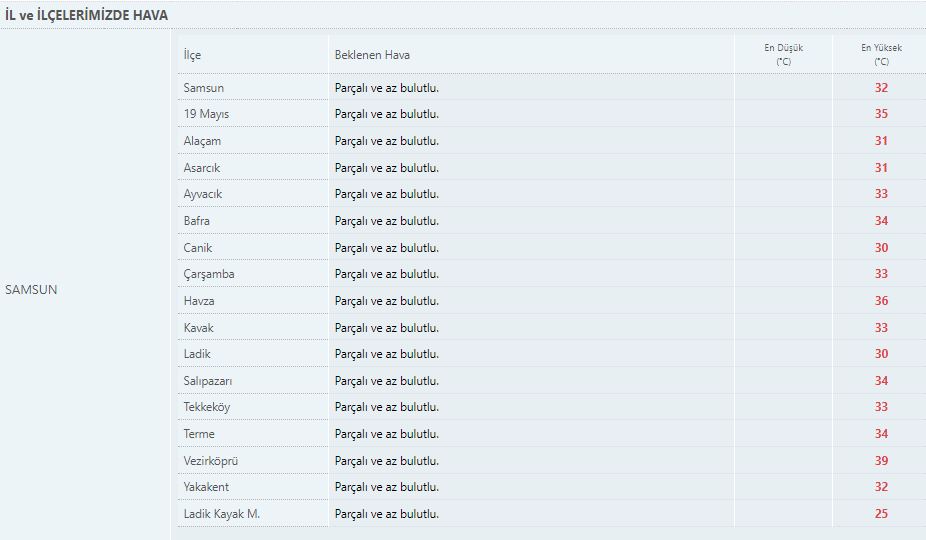
Task: Click the forecast text in Yakakent row
Action: click(x=387, y=488)
